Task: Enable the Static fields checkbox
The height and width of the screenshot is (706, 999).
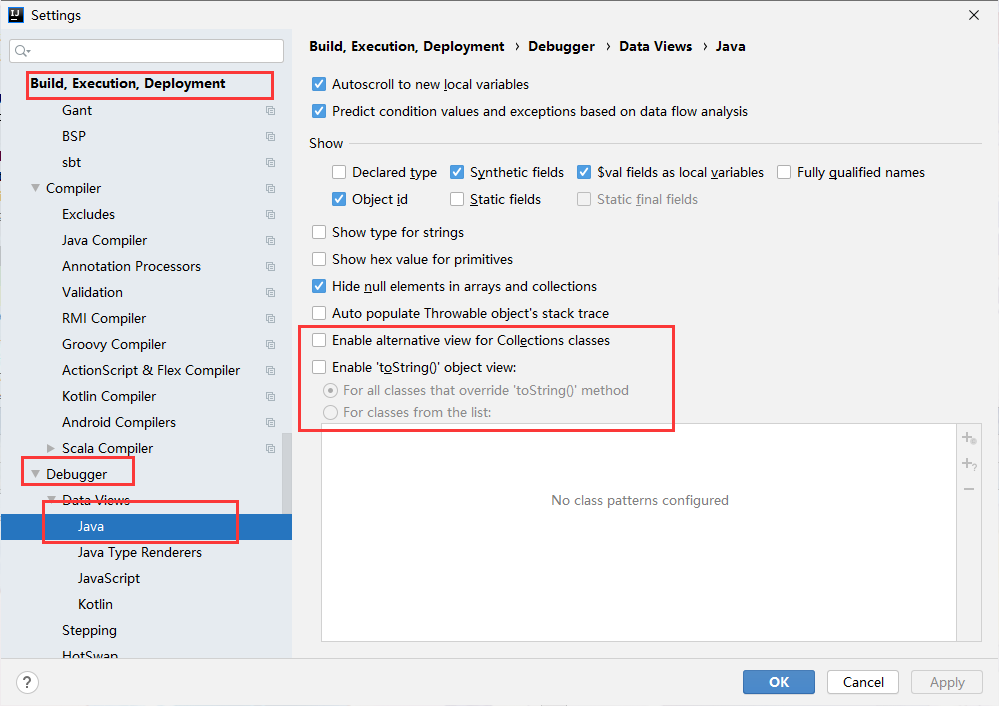Action: tap(457, 199)
